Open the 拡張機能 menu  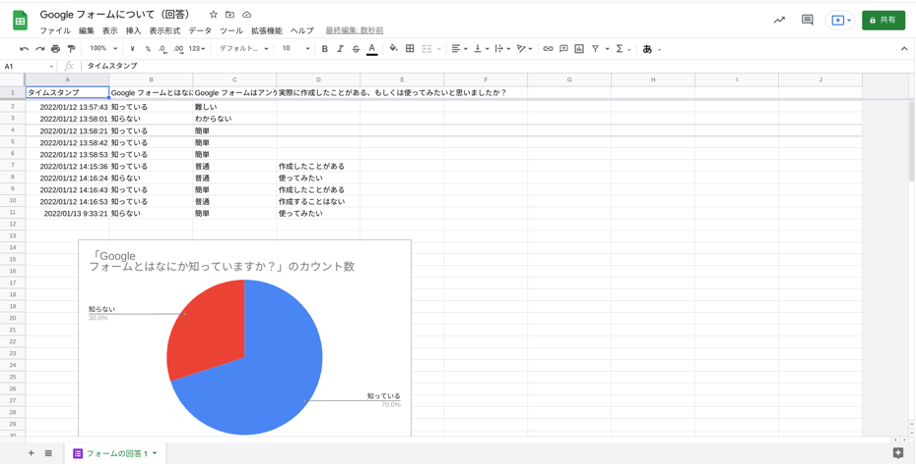click(x=266, y=31)
